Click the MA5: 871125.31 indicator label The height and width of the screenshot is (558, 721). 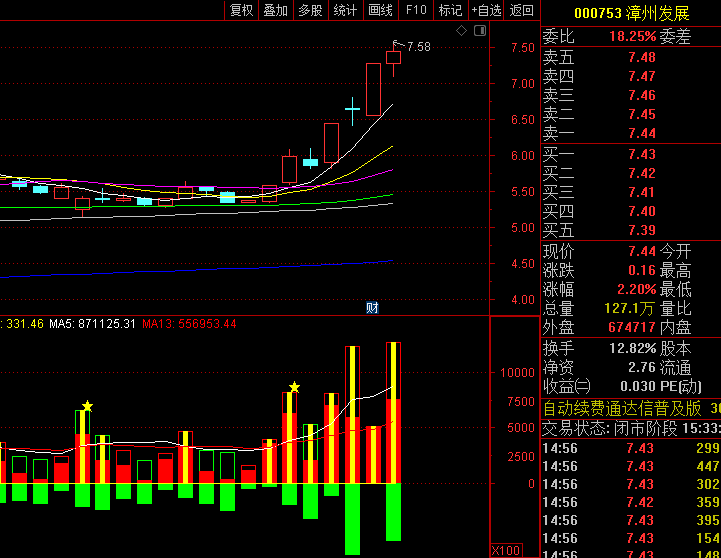[92, 324]
